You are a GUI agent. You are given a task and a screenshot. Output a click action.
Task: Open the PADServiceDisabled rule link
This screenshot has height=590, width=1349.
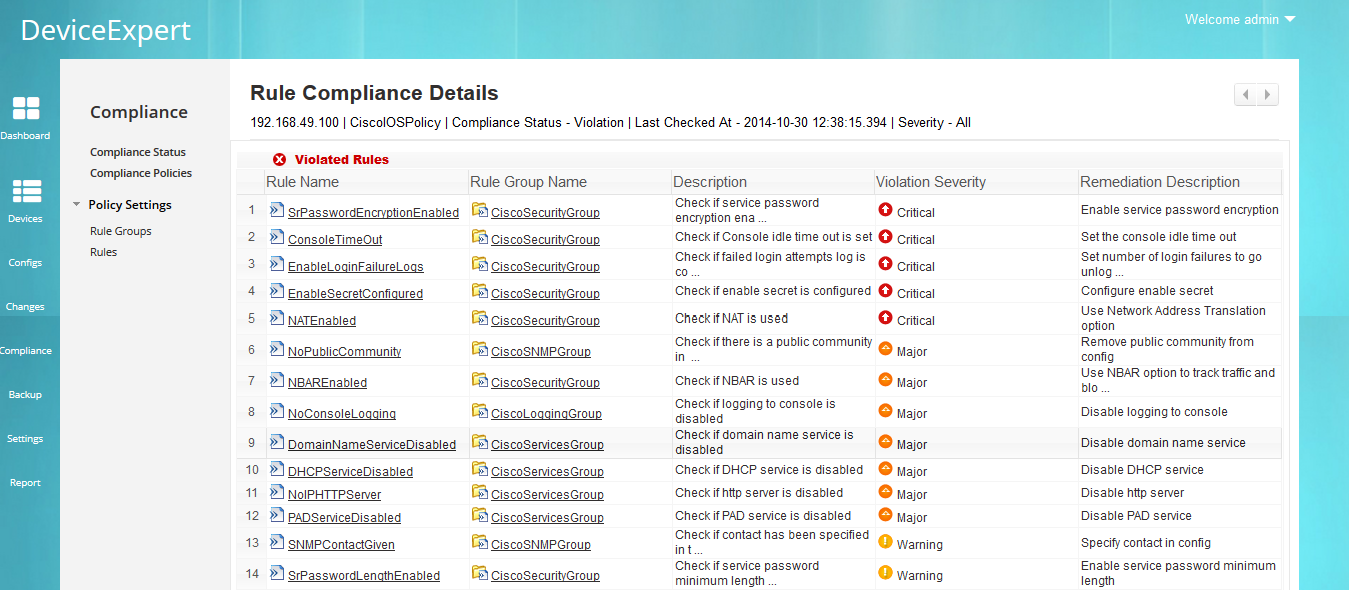point(344,518)
